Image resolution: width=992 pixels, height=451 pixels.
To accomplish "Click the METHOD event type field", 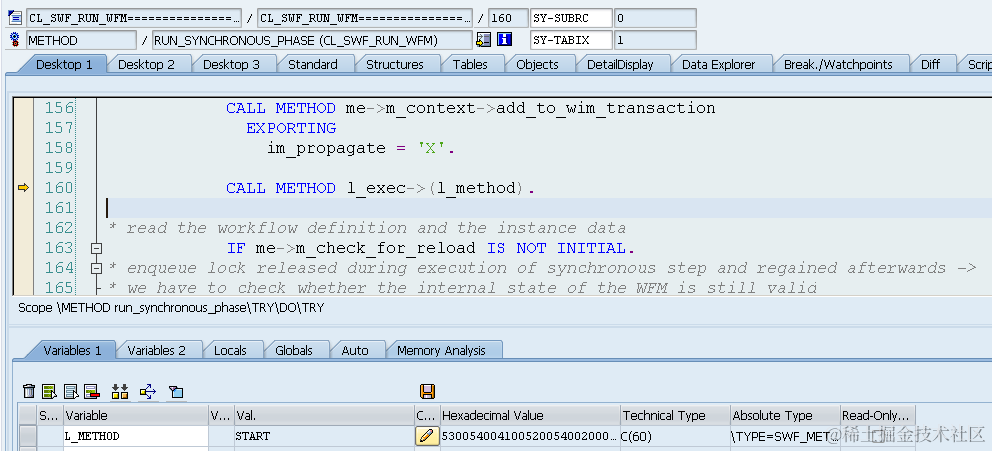I will [81, 40].
